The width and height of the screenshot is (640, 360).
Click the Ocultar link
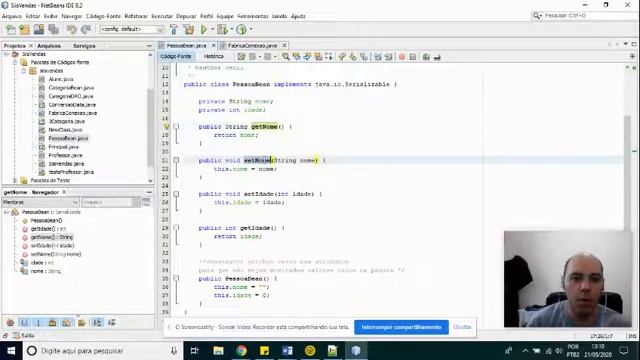(x=462, y=327)
